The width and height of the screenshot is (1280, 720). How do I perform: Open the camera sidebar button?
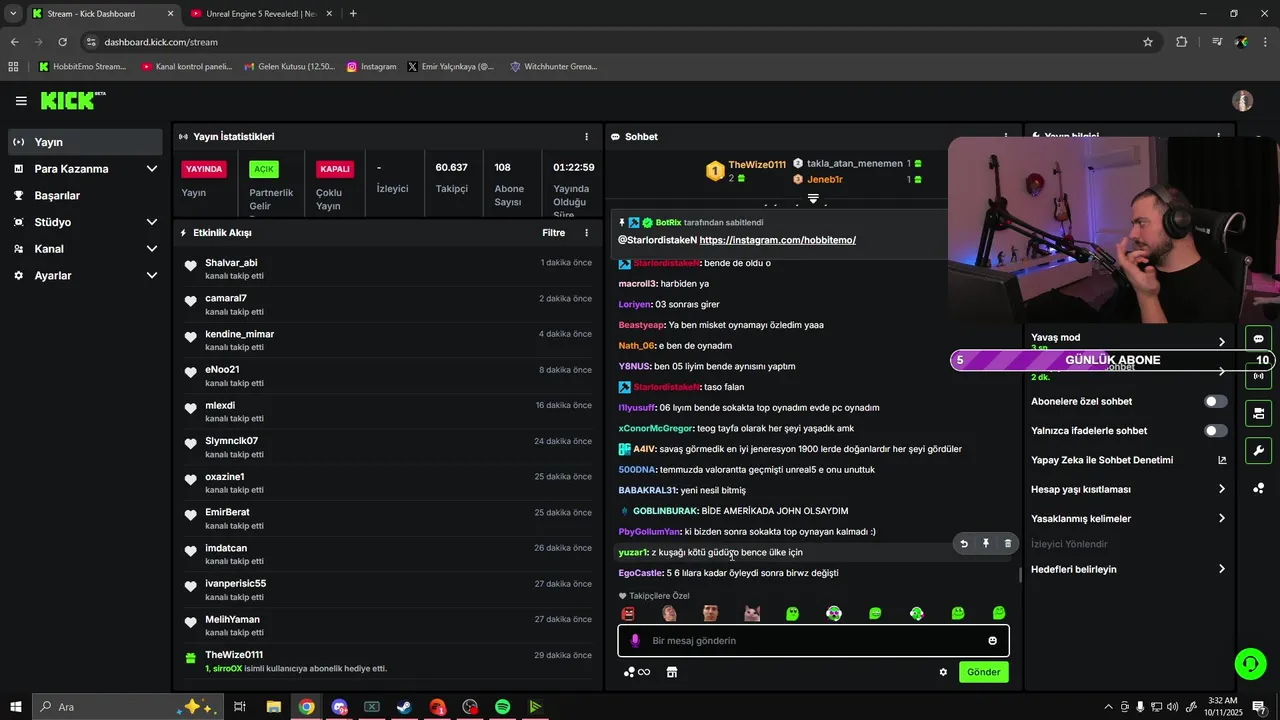(1258, 413)
